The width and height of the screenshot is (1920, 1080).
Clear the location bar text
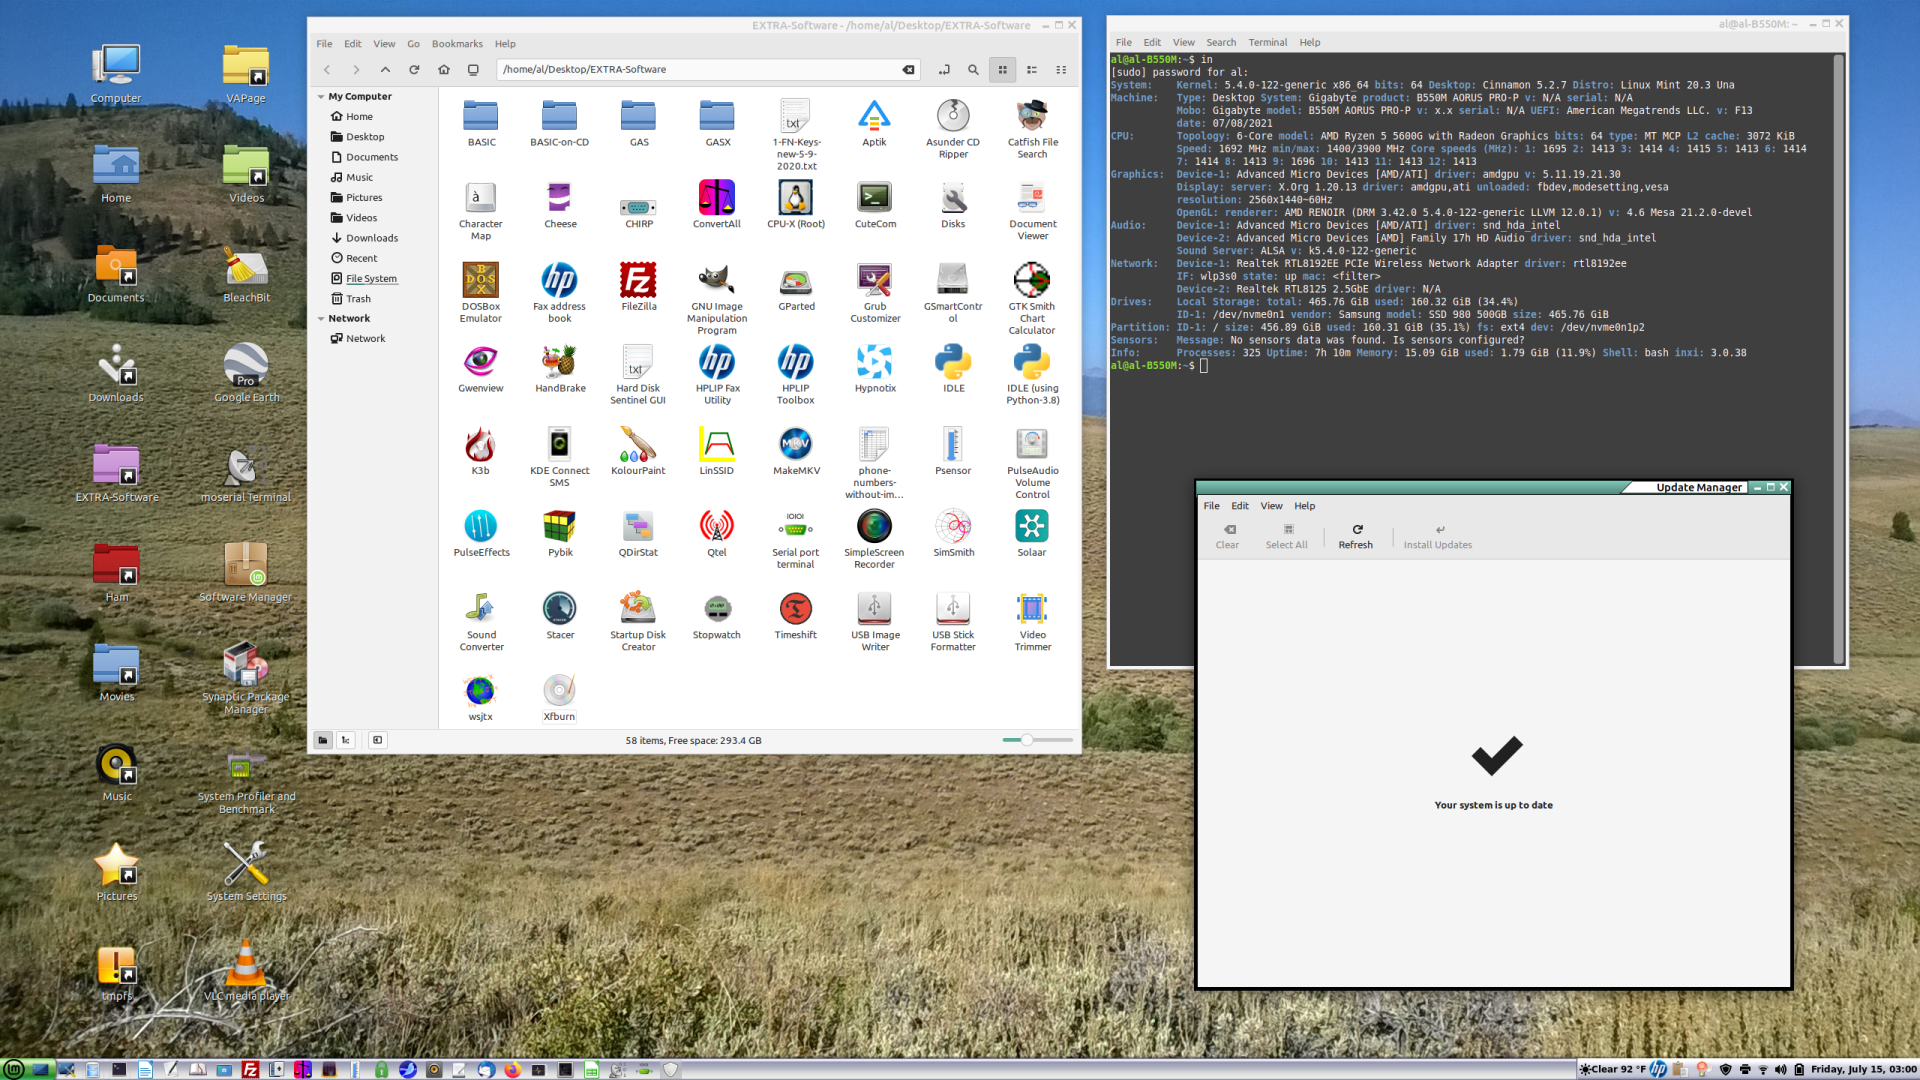click(x=908, y=70)
